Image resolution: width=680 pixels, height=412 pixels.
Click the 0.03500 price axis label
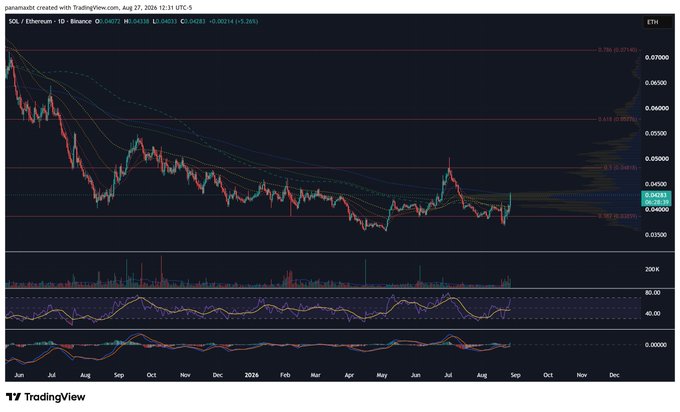pyautogui.click(x=656, y=235)
